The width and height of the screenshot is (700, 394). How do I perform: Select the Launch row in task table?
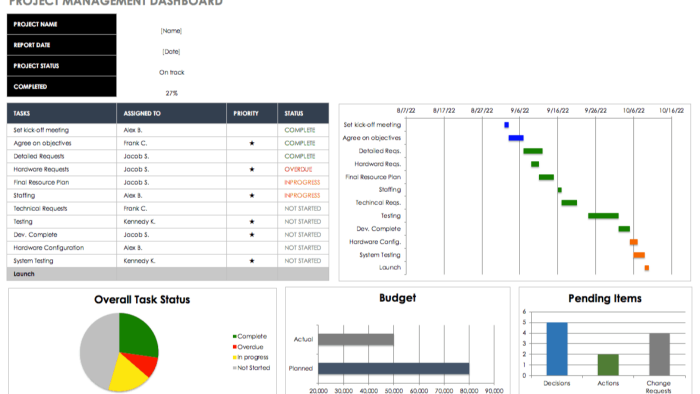[168, 274]
